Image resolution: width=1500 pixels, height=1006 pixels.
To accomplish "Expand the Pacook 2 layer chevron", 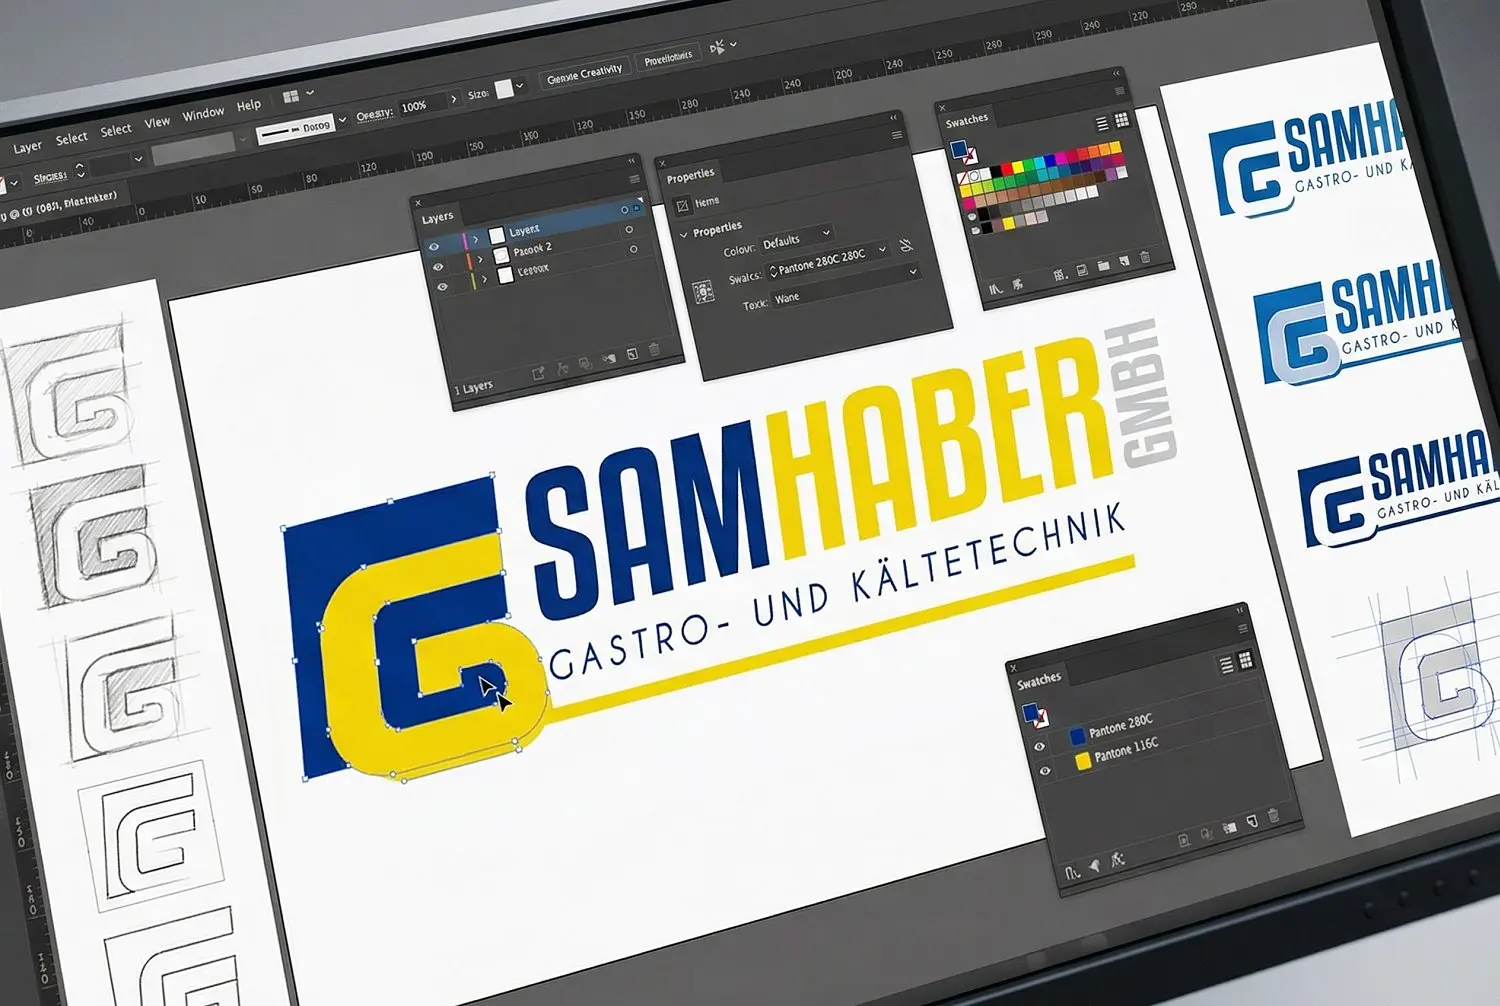I will pyautogui.click(x=480, y=259).
